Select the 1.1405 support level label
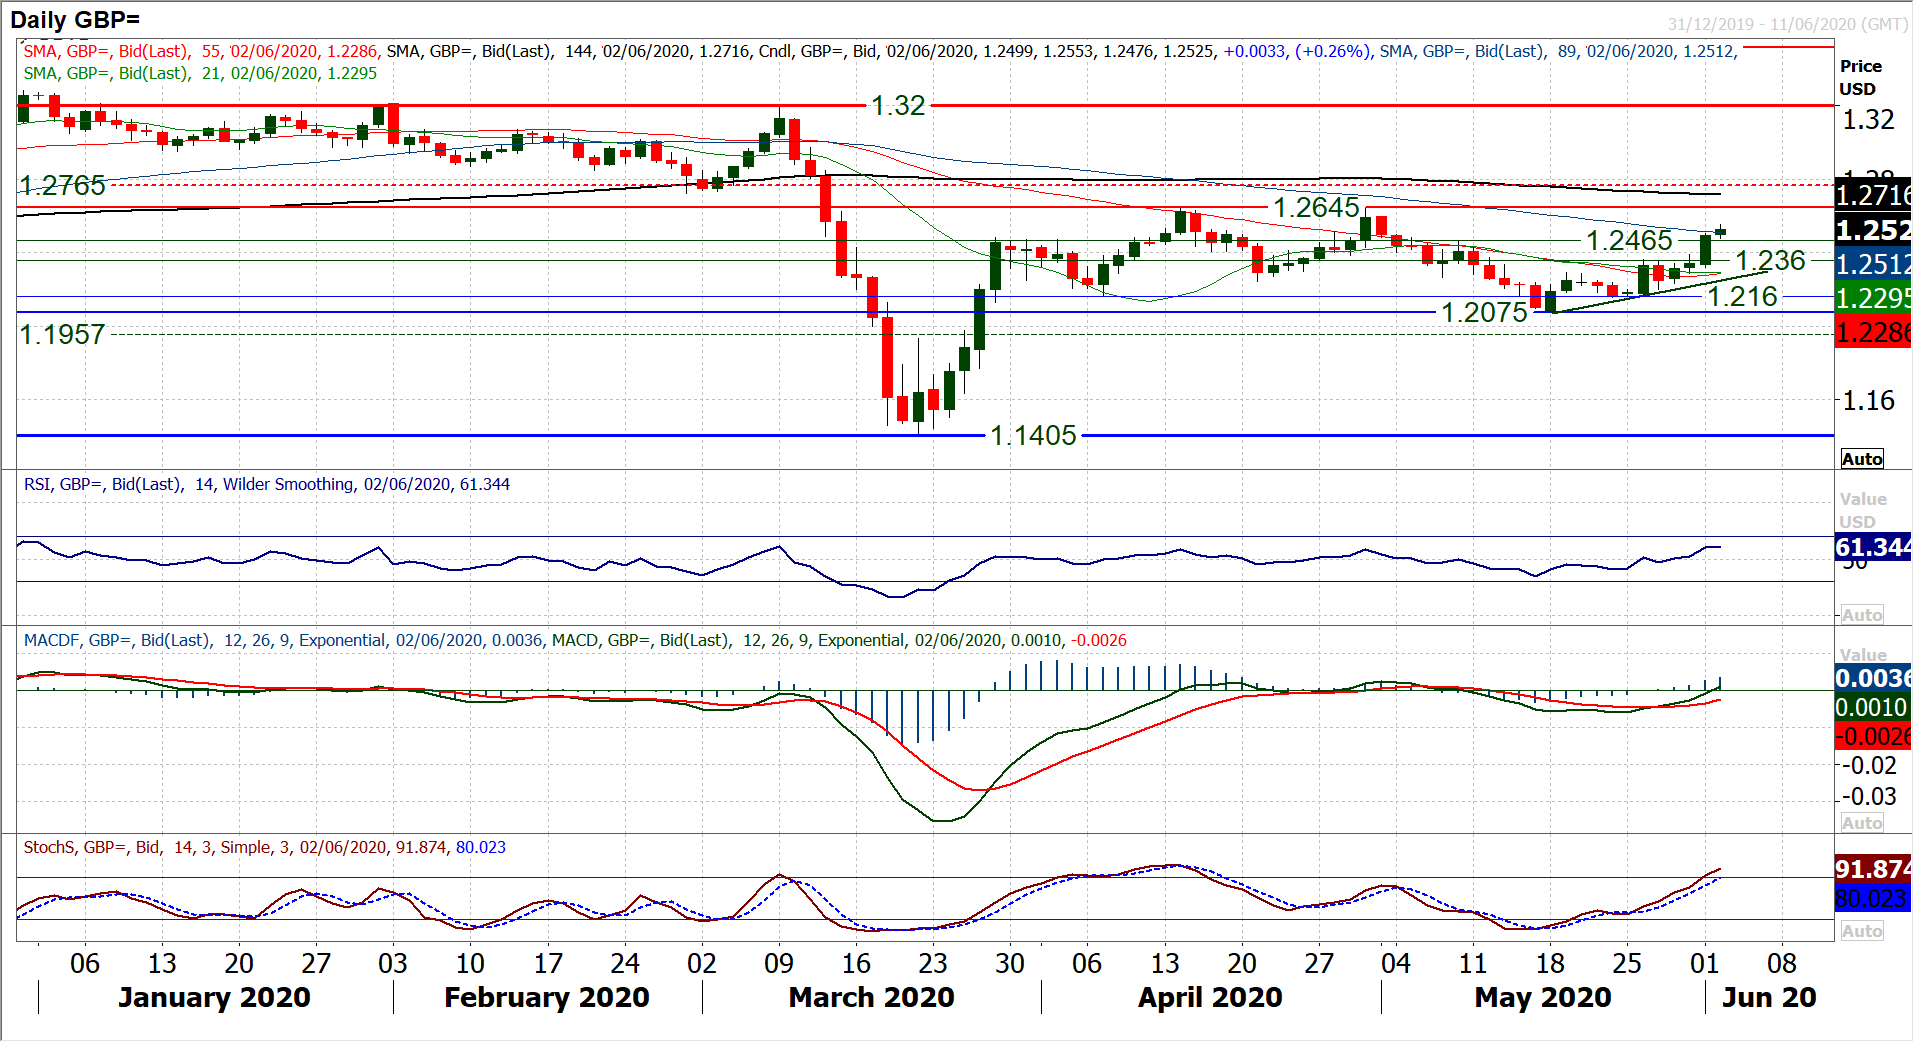 (x=1032, y=435)
